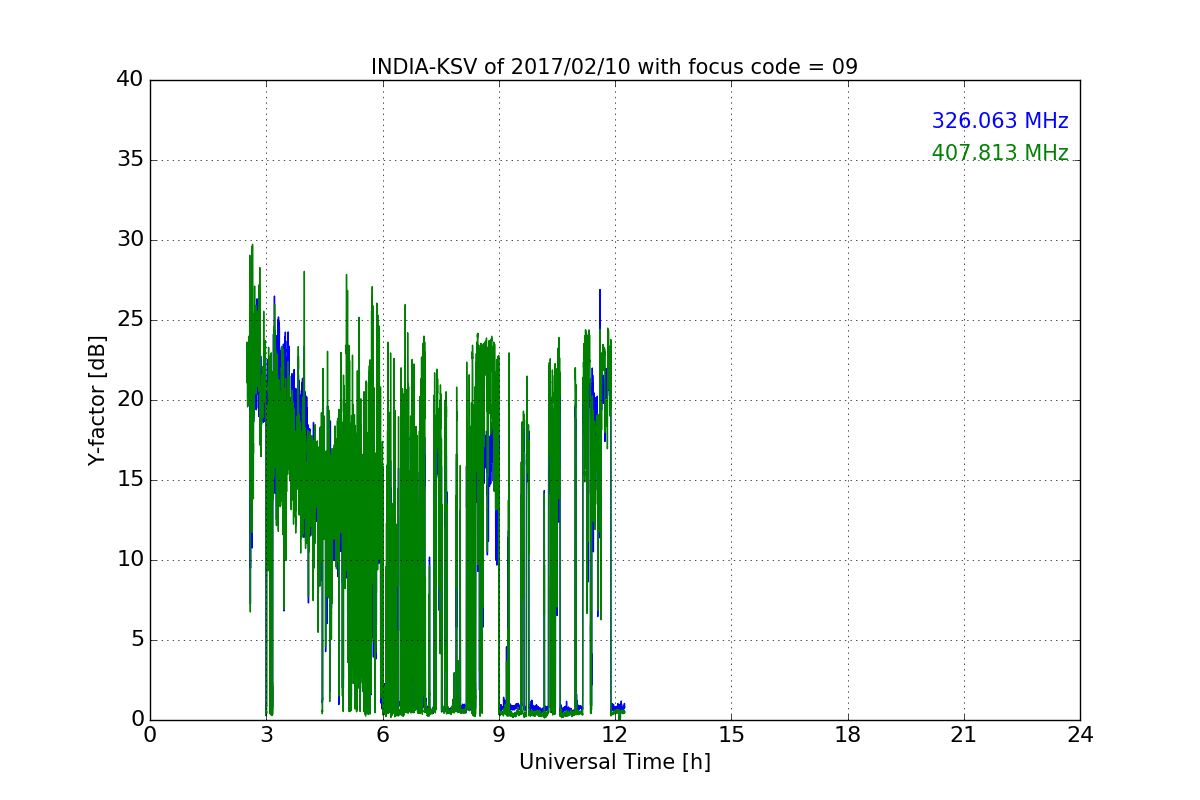The image size is (1200, 800).
Task: Click y-axis tick label '35'
Action: [x=130, y=160]
